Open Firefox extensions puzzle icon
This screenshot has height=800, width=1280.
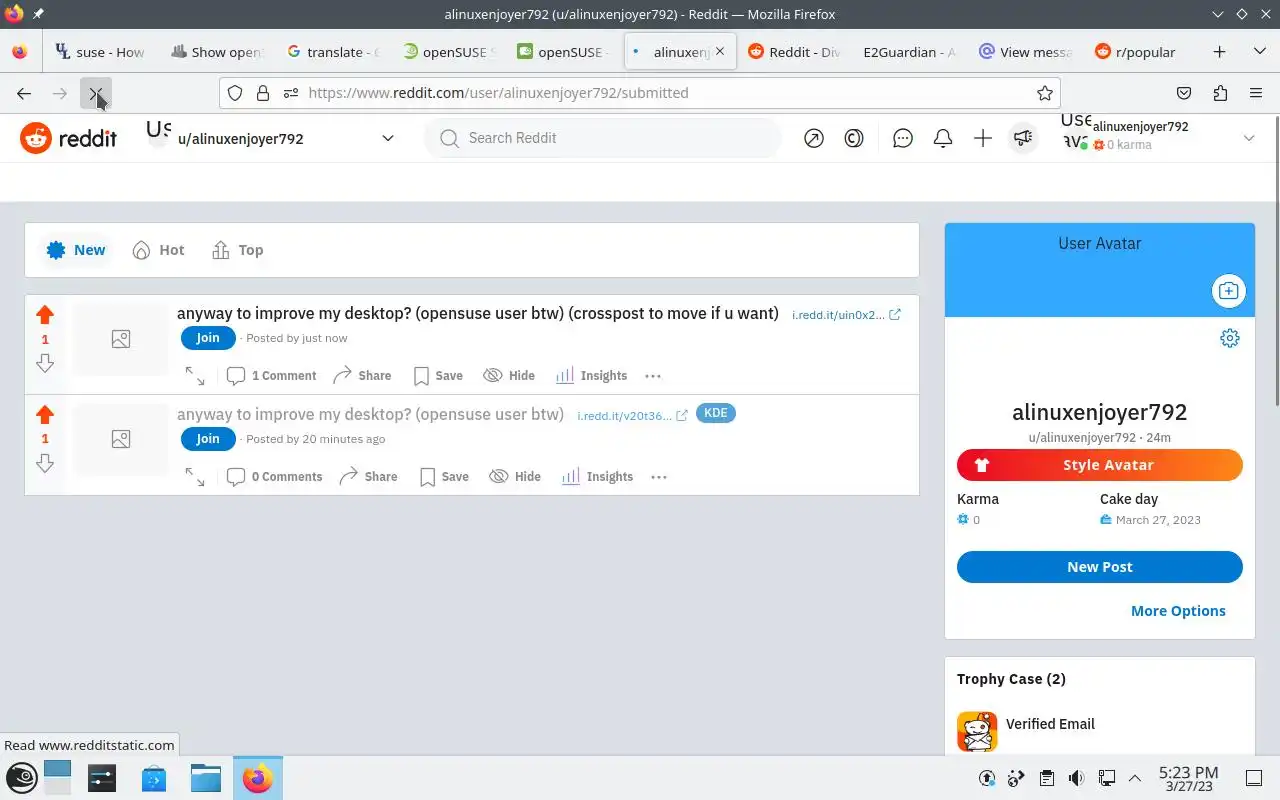tap(1220, 93)
